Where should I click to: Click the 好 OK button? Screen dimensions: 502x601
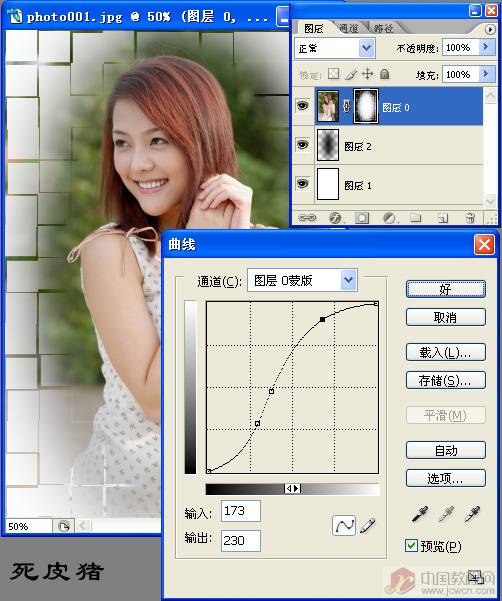(x=445, y=289)
